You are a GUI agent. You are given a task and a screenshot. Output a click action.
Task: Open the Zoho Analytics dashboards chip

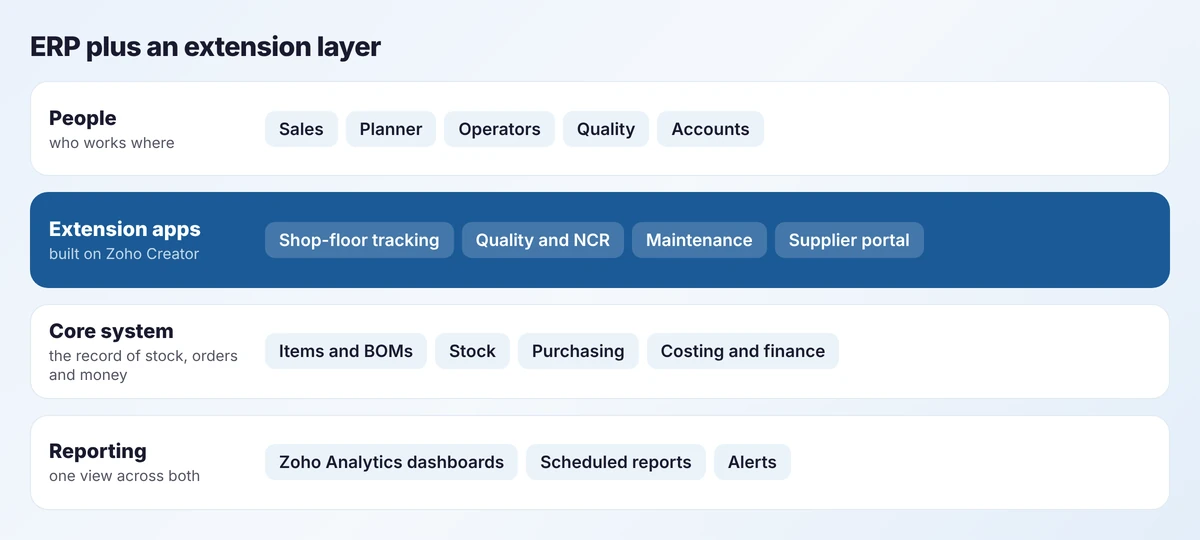391,462
